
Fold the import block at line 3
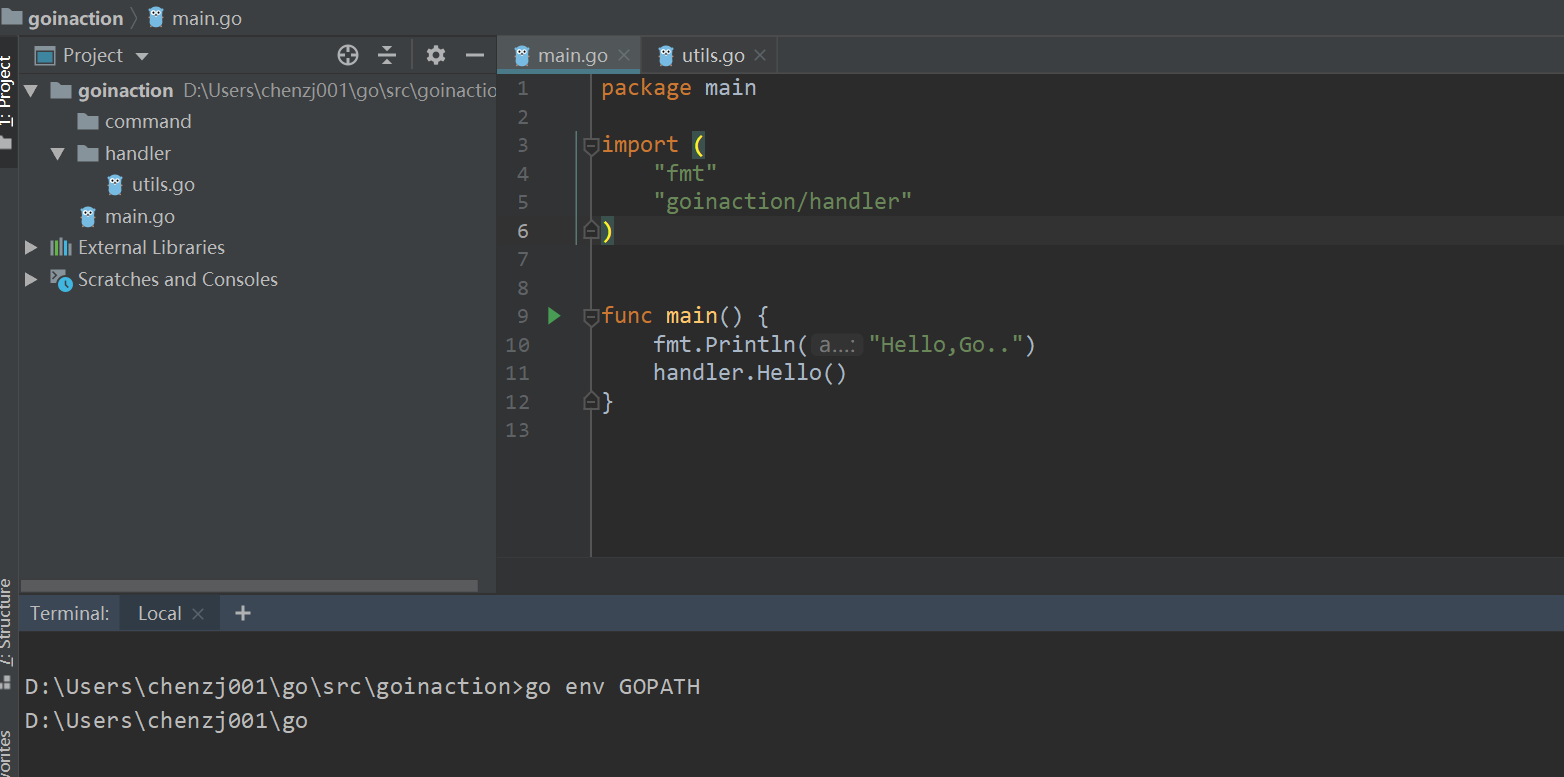click(591, 146)
